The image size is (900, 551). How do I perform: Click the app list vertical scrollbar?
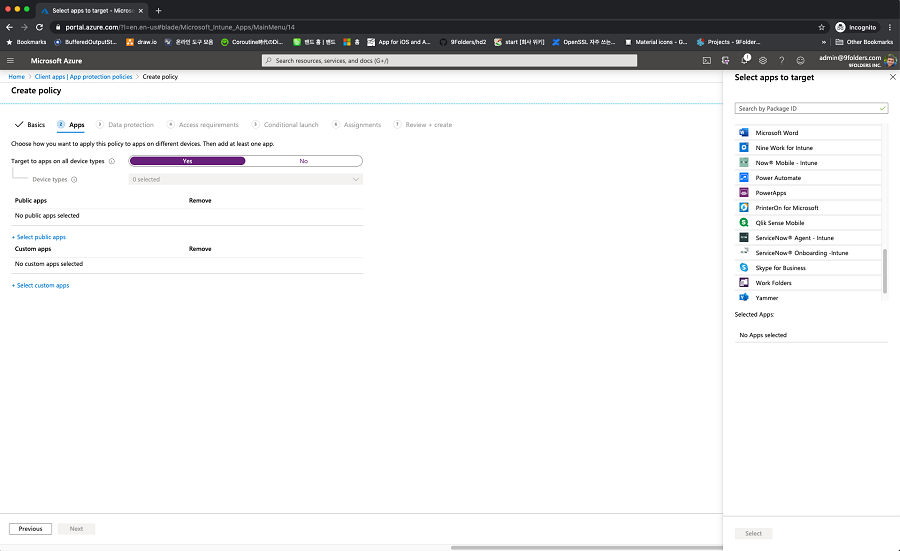[x=885, y=271]
